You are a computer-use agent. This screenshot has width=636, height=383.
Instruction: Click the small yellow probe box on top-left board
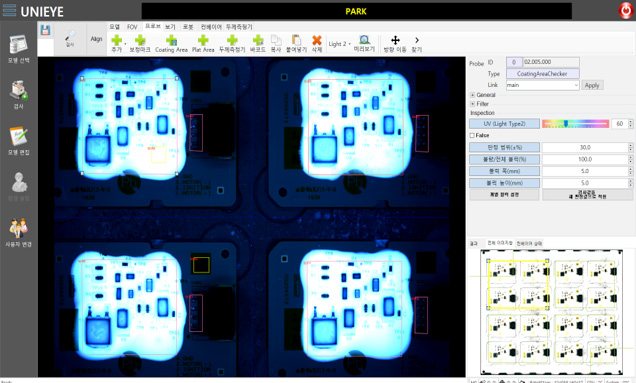[x=159, y=155]
